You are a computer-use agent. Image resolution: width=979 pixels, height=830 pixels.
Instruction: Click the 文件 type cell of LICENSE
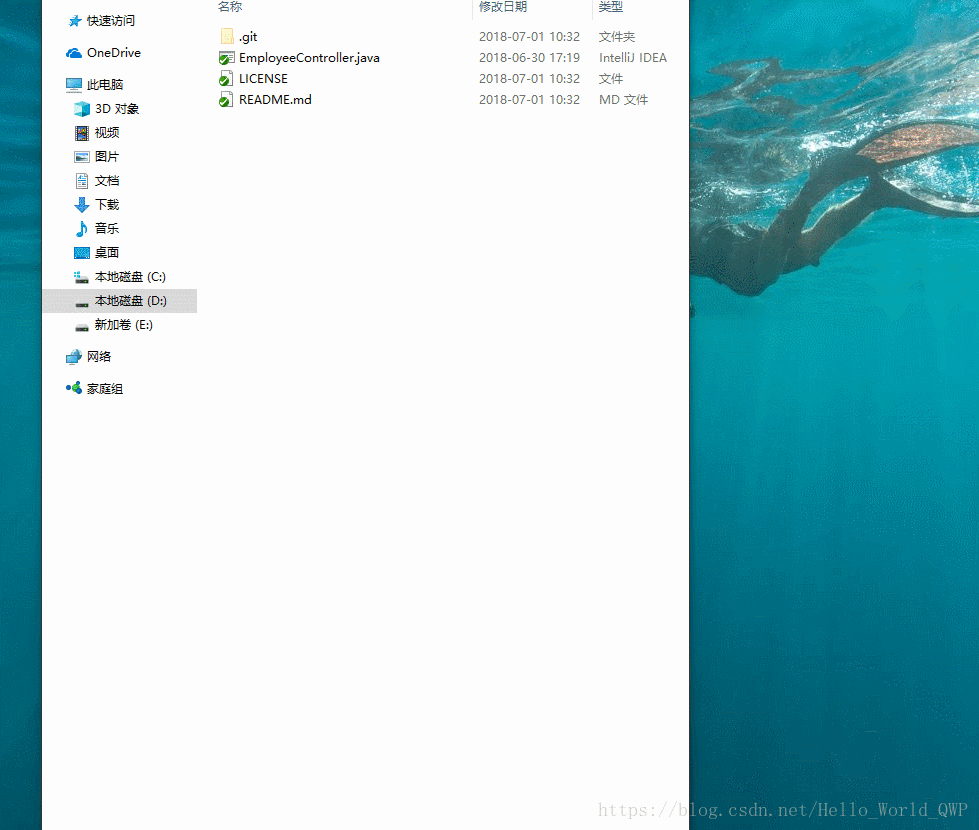(611, 79)
